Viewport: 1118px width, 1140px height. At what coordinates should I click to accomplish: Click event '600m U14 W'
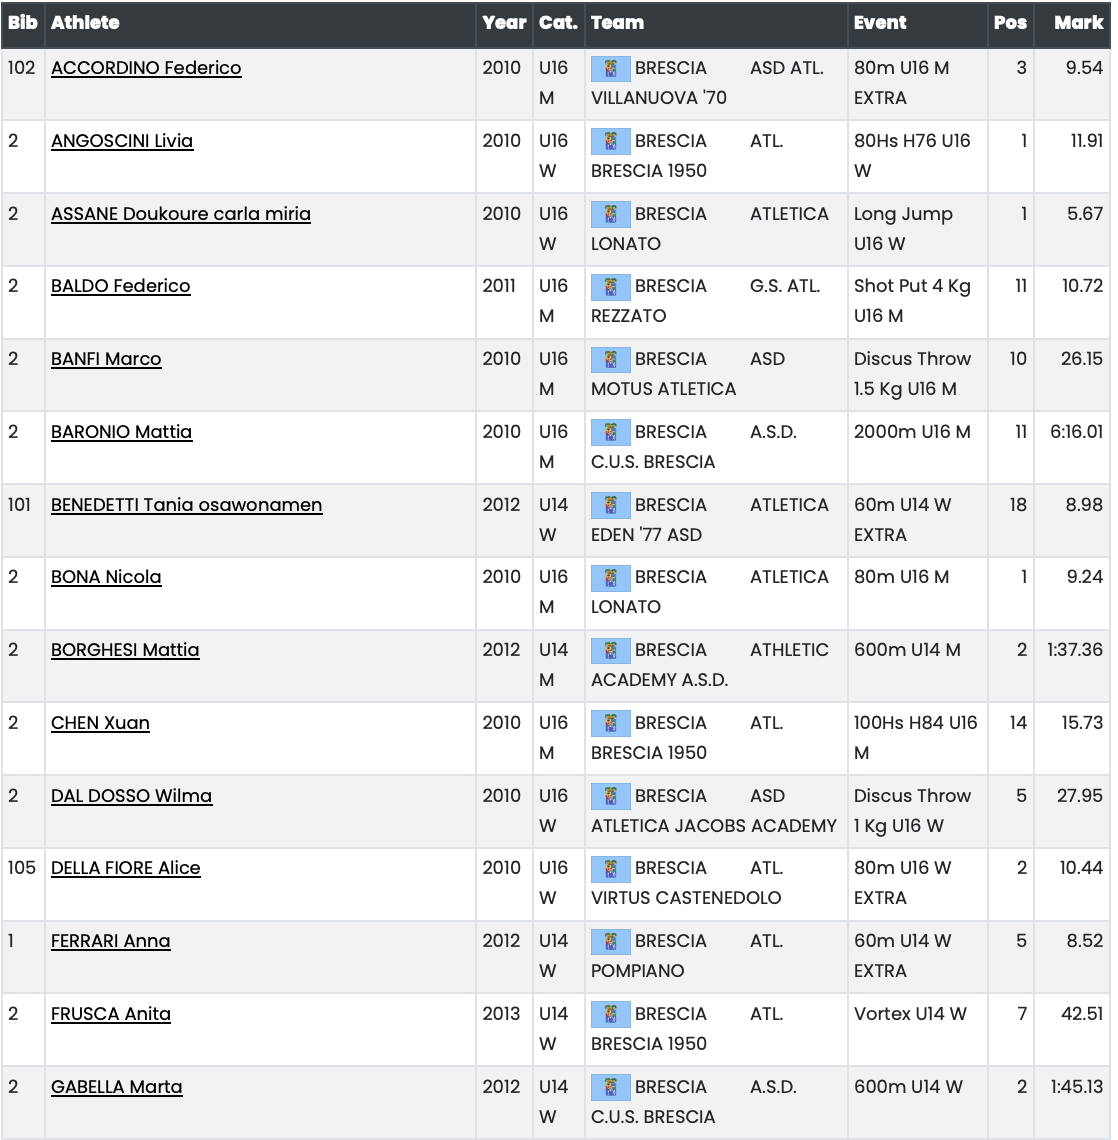(908, 1086)
